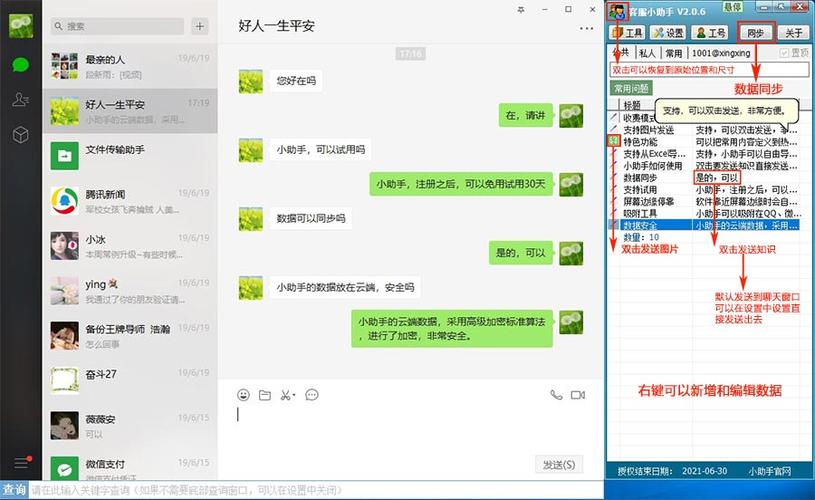
Task: Open the 奋斗27 conversation
Action: (x=130, y=380)
